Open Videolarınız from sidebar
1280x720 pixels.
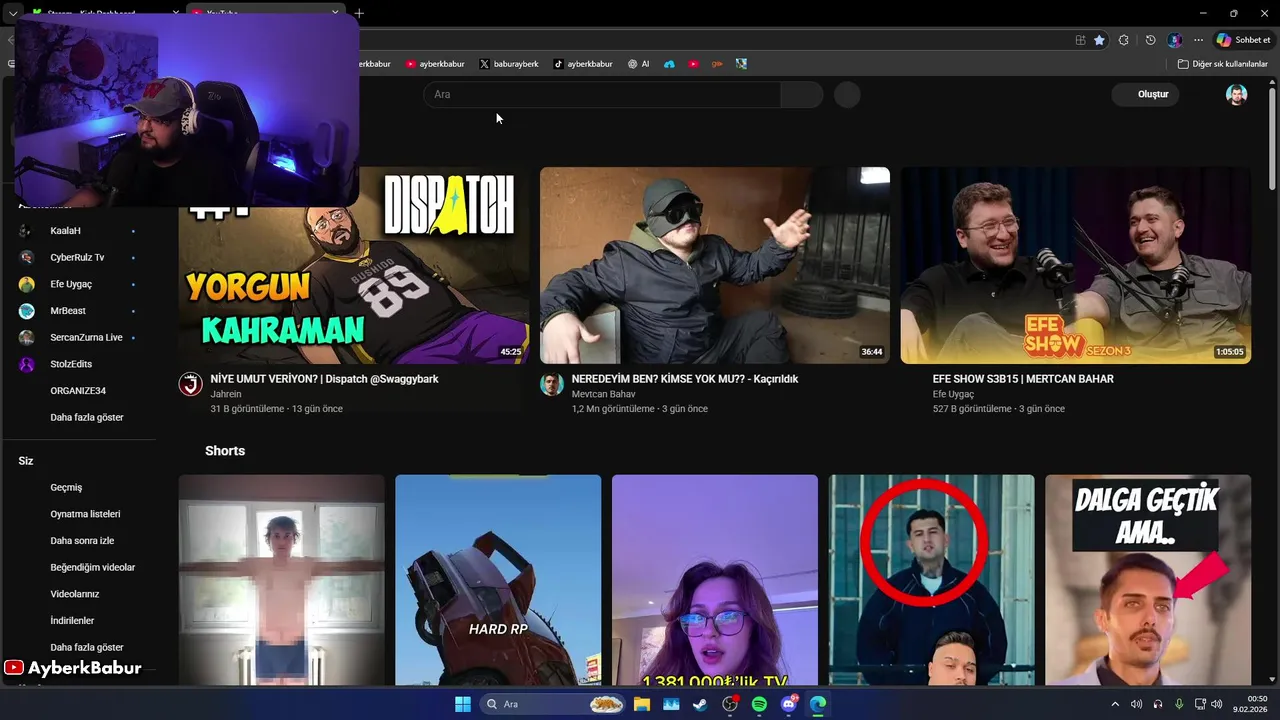point(75,594)
